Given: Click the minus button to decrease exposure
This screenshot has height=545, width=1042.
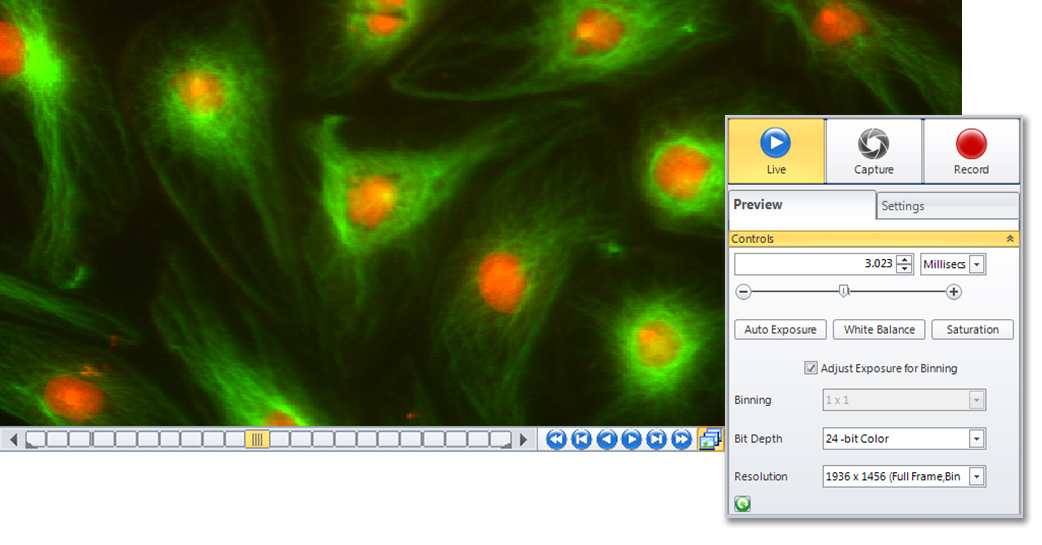Looking at the screenshot, I should click(743, 292).
